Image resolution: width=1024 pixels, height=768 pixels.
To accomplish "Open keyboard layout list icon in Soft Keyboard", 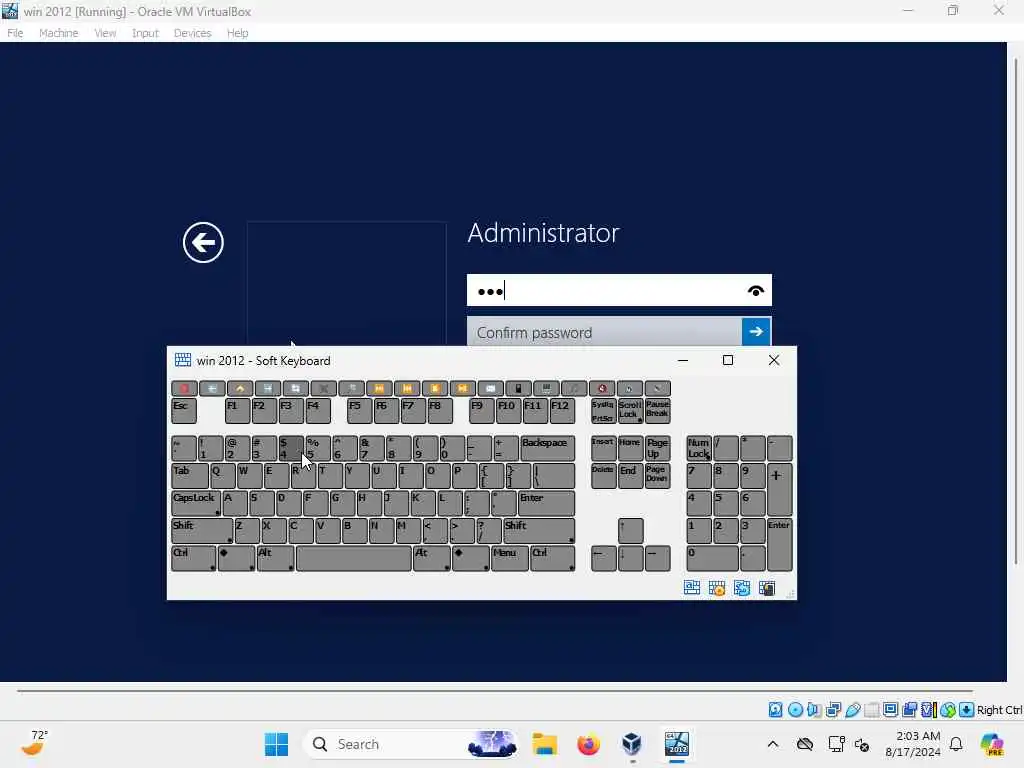I will [x=692, y=588].
